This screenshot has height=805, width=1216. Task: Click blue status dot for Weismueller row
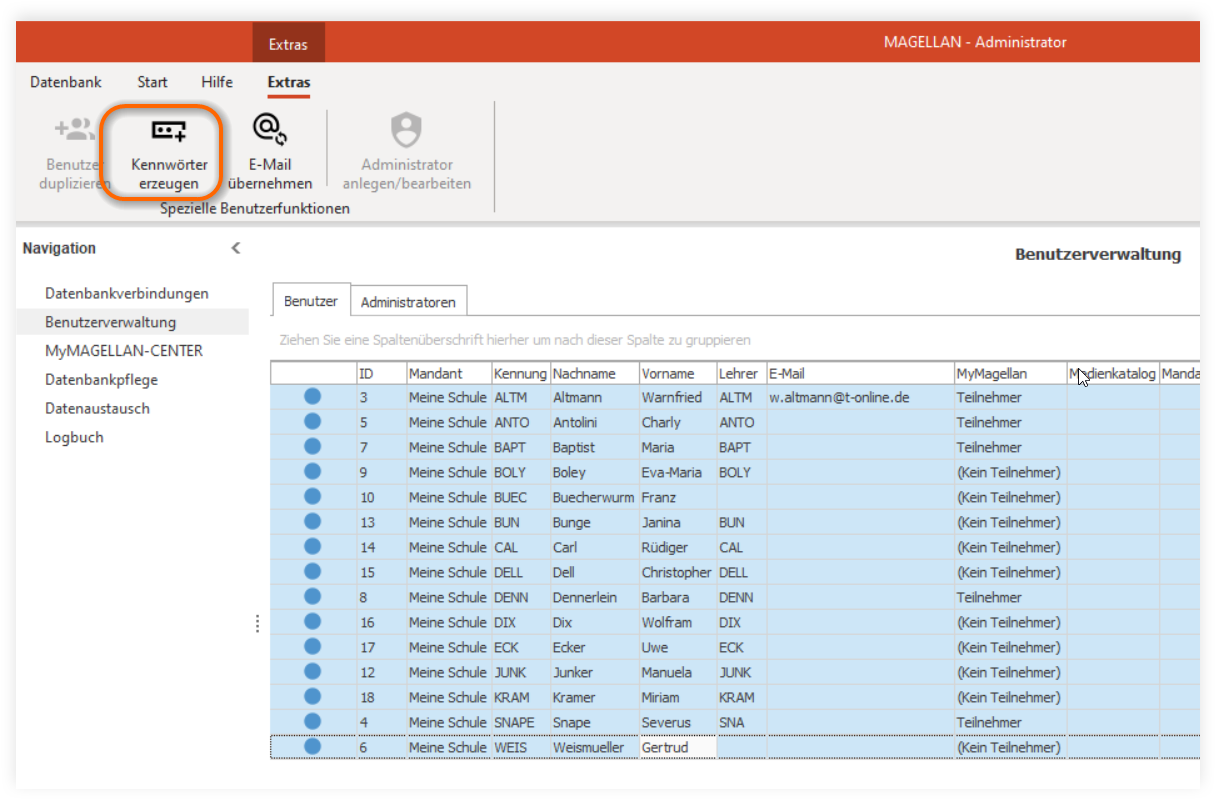coord(312,747)
